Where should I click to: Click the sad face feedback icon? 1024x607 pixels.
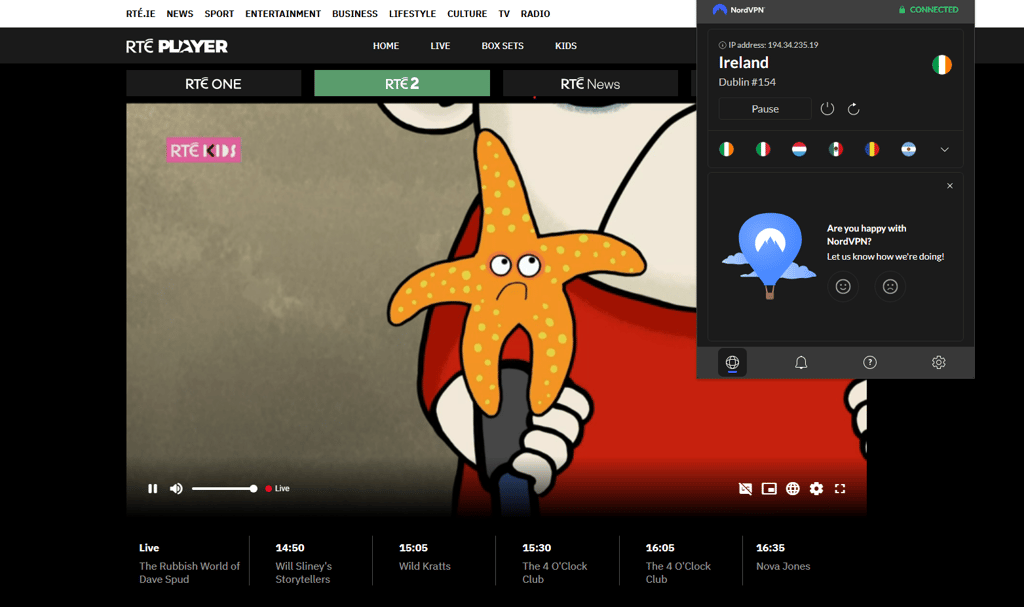point(890,286)
